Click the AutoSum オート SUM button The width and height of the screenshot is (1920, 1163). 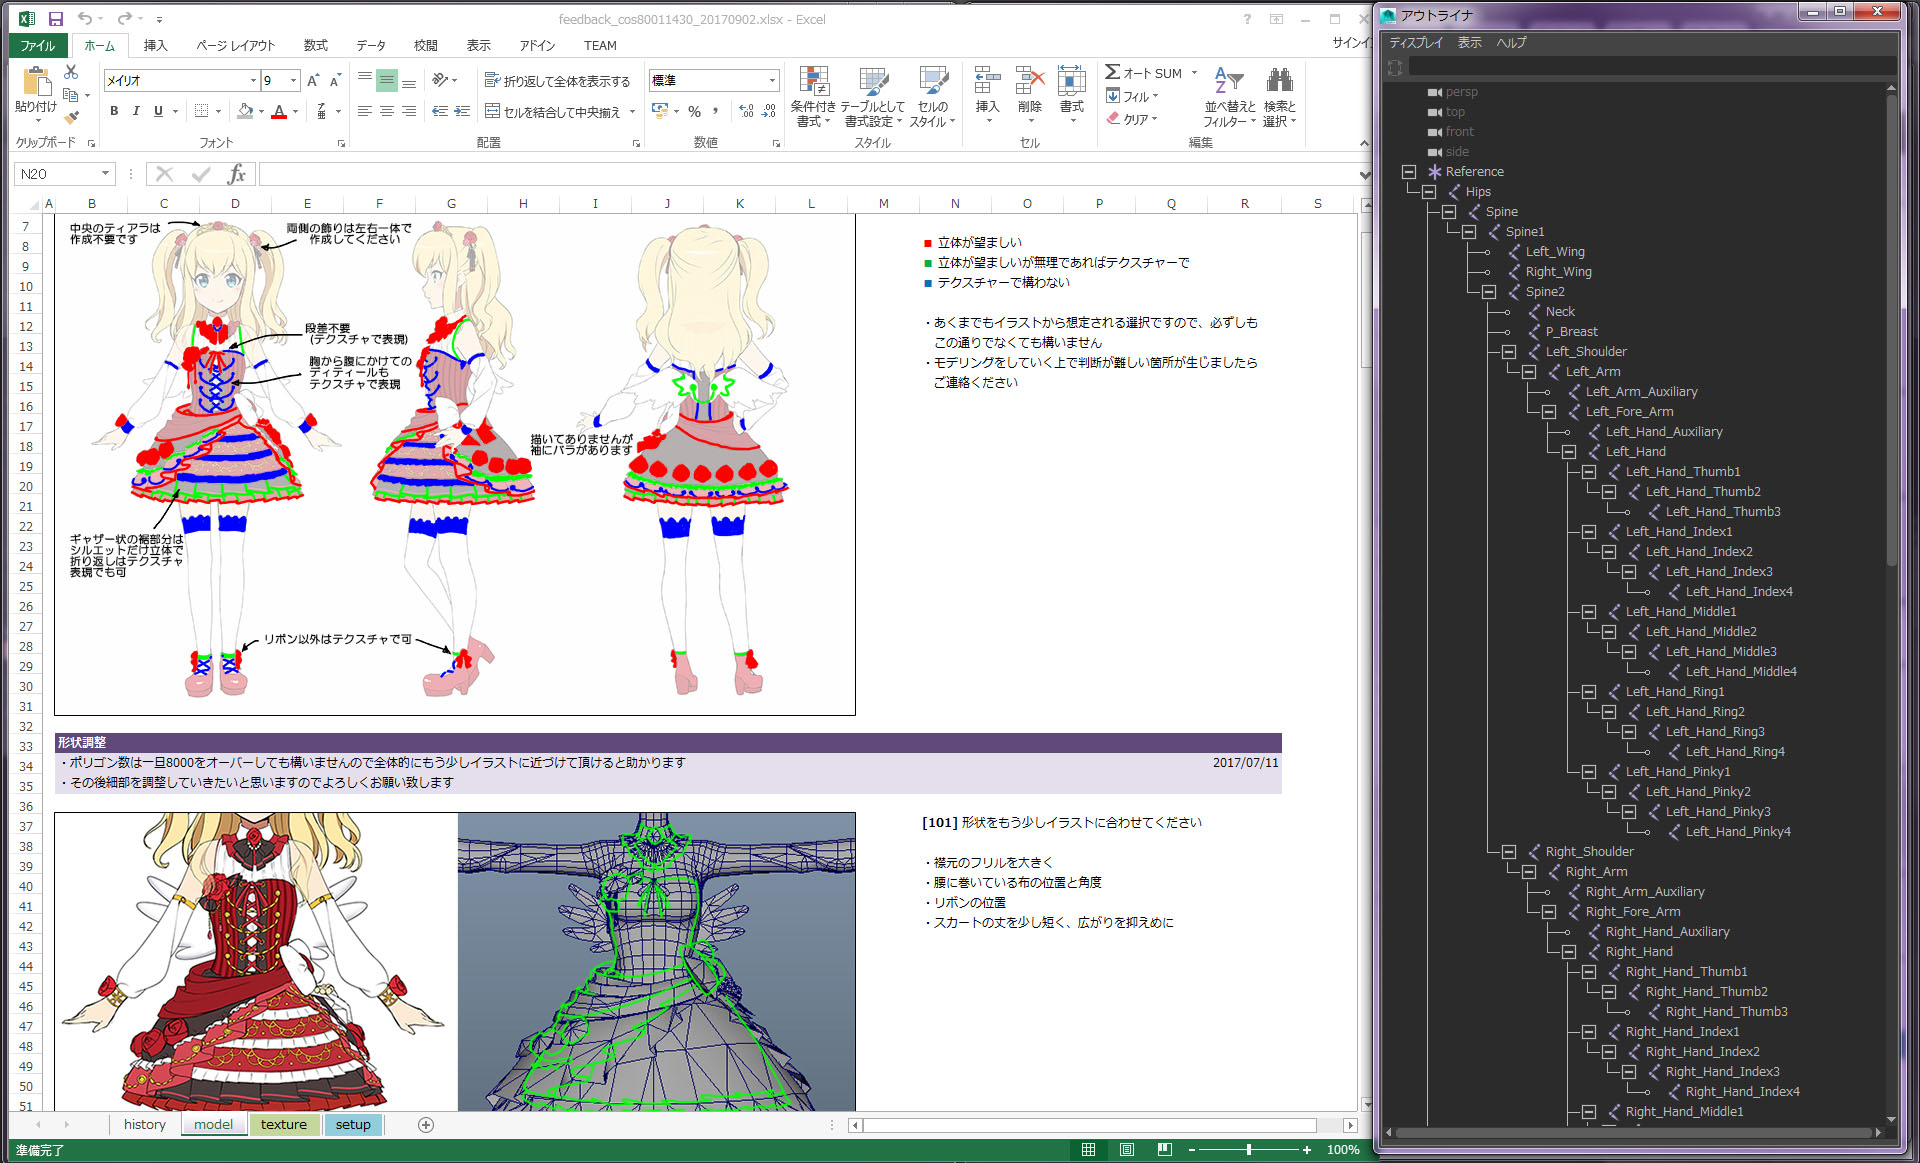(1144, 73)
